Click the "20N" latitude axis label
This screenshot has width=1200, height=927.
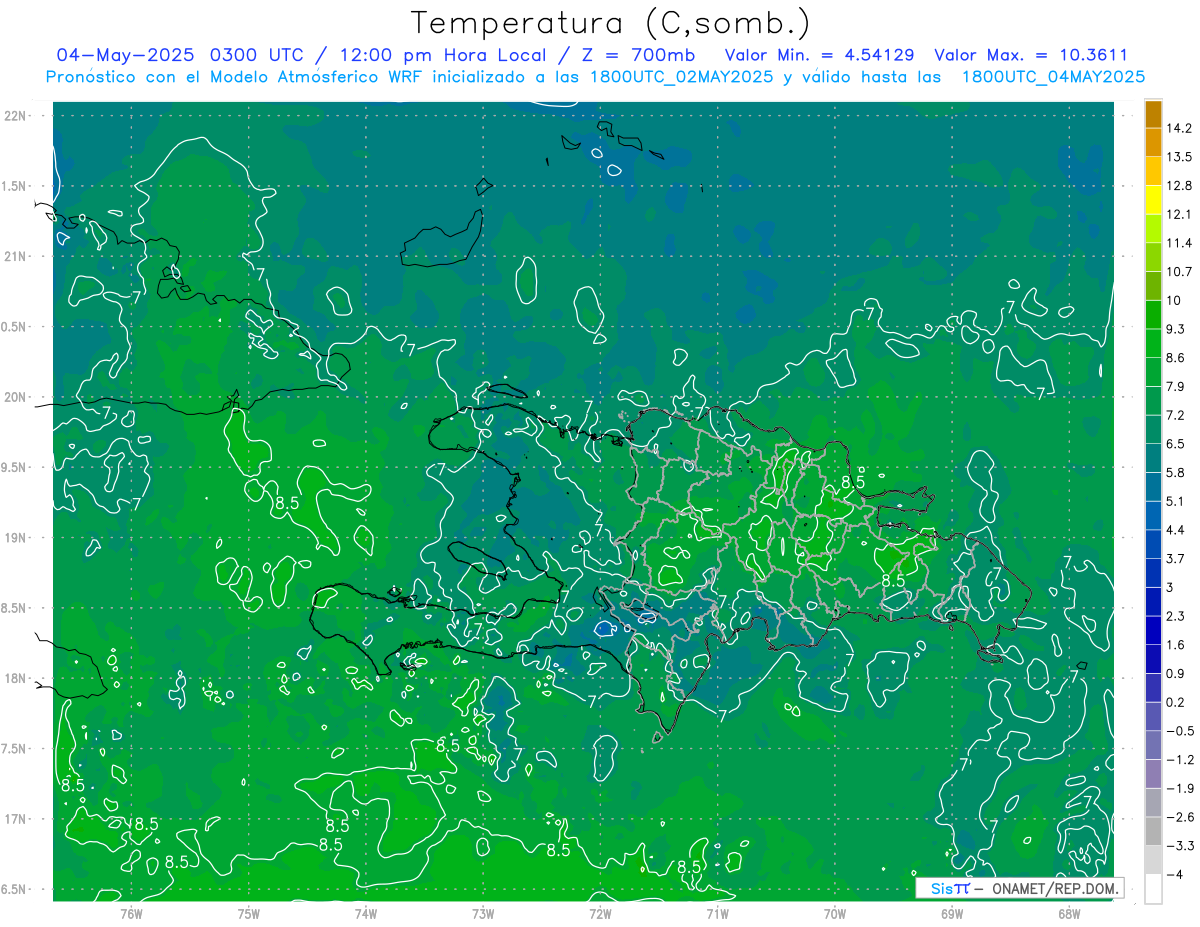[17, 397]
